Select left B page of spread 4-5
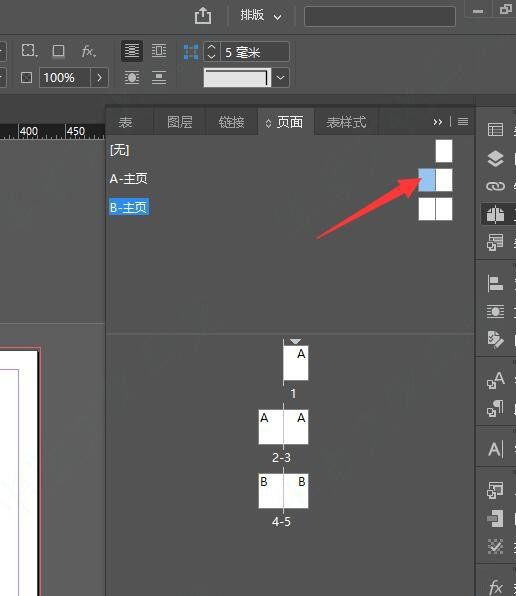516x596 pixels. [x=271, y=491]
